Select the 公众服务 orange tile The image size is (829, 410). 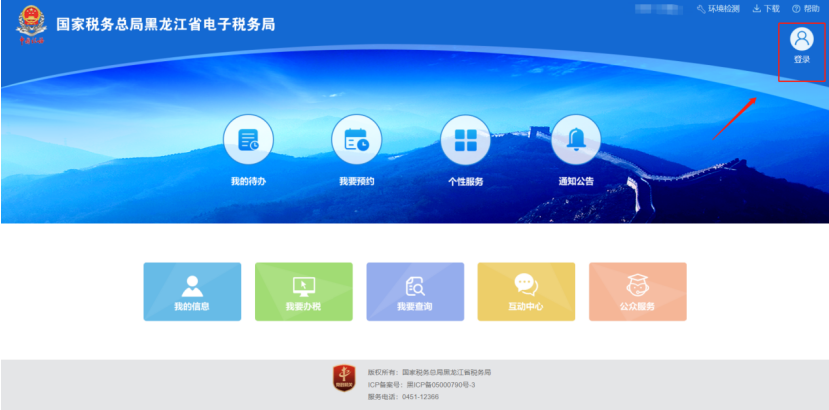coord(638,291)
